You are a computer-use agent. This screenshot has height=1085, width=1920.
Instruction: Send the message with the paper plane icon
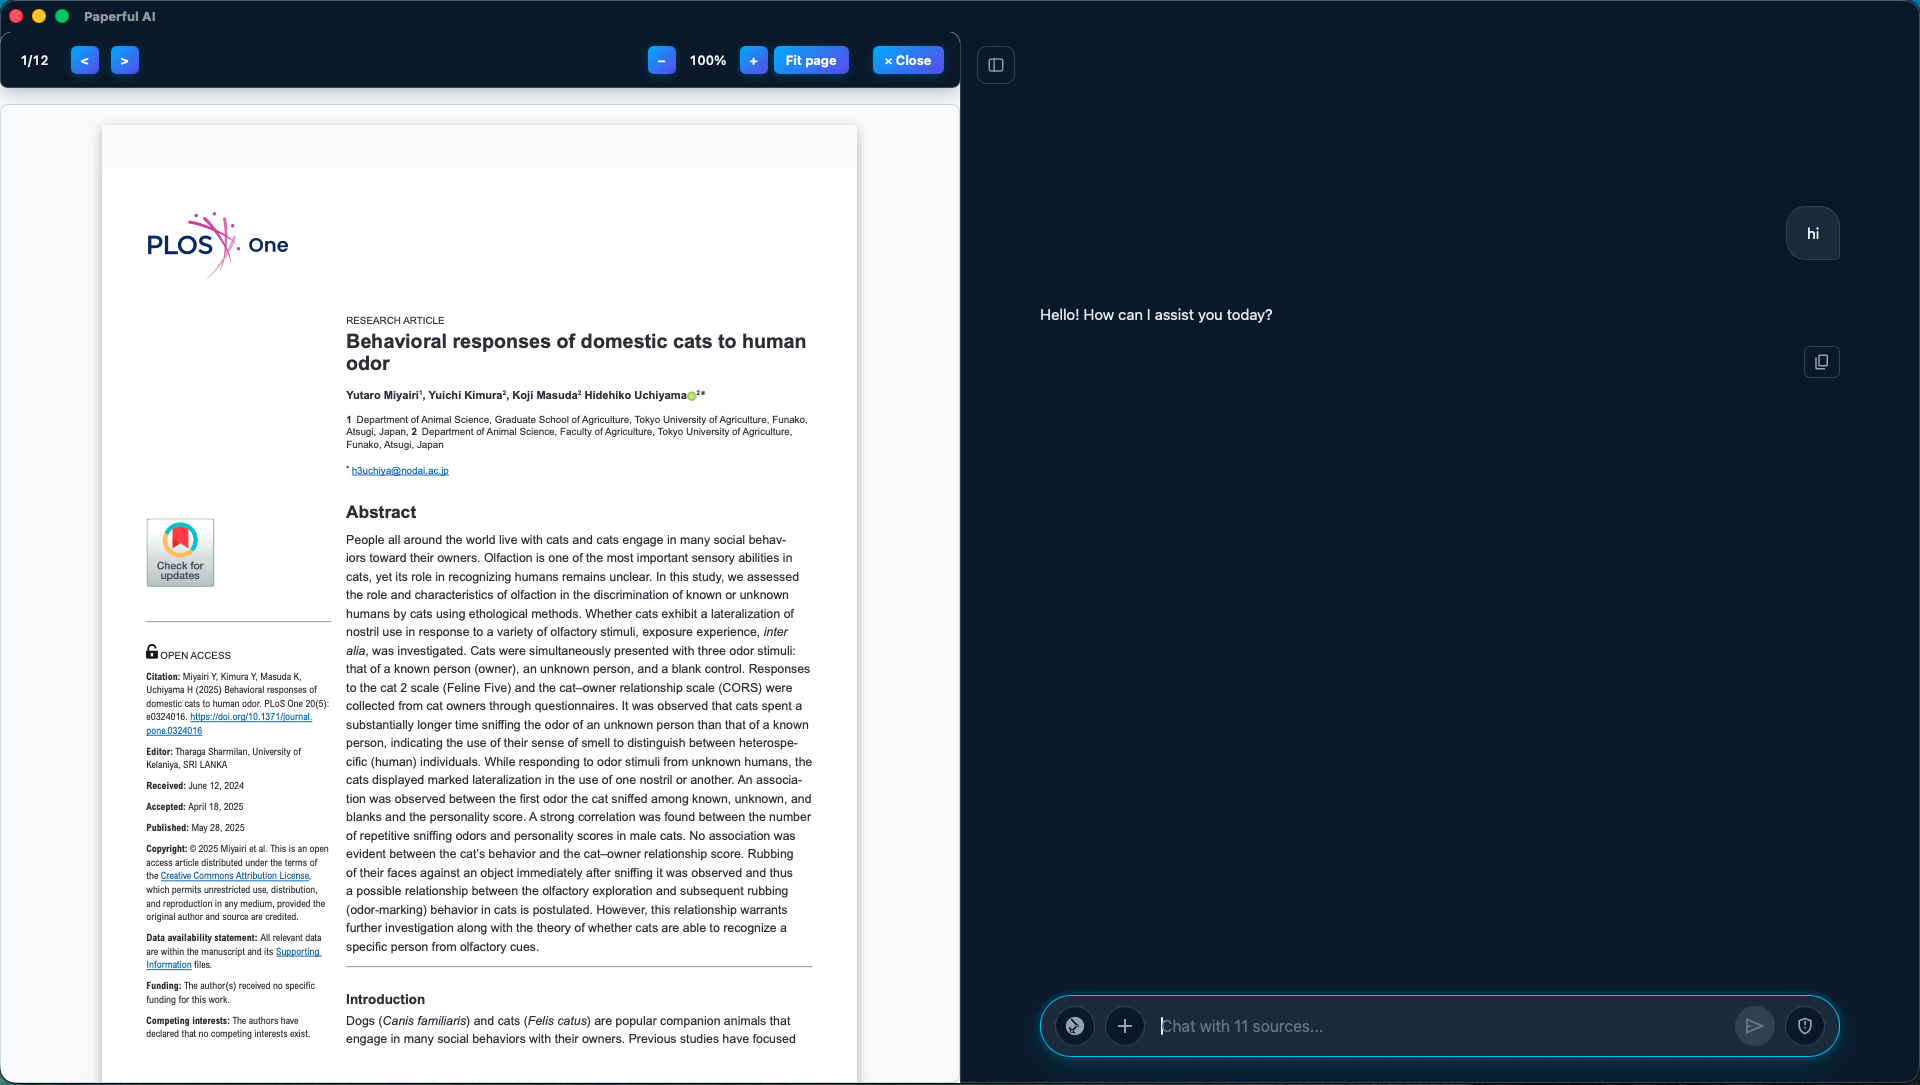[1755, 1026]
